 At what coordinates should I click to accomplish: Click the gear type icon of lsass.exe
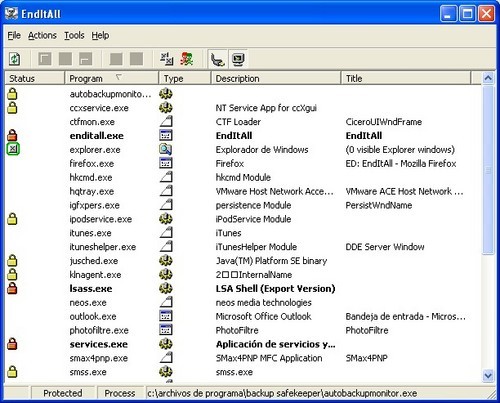[x=166, y=288]
